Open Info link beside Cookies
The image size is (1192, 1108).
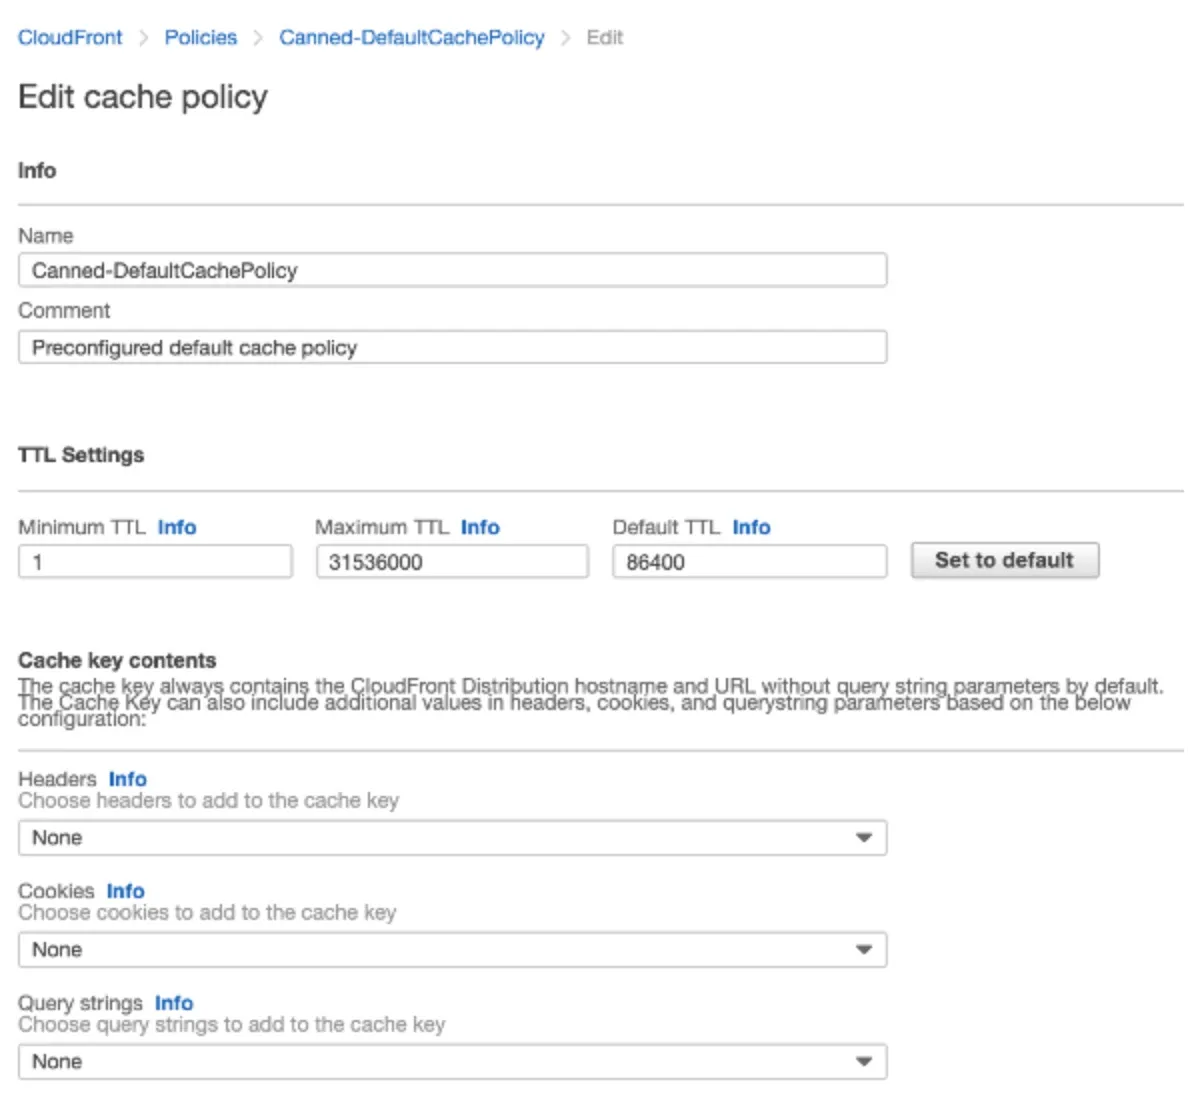(x=125, y=891)
